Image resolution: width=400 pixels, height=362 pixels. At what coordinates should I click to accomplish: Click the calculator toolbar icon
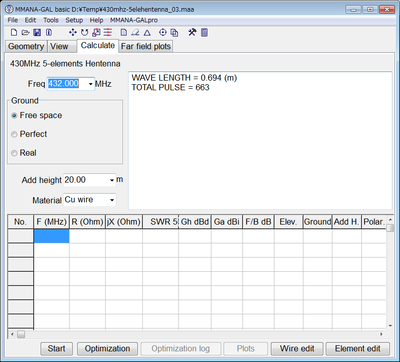pos(204,33)
